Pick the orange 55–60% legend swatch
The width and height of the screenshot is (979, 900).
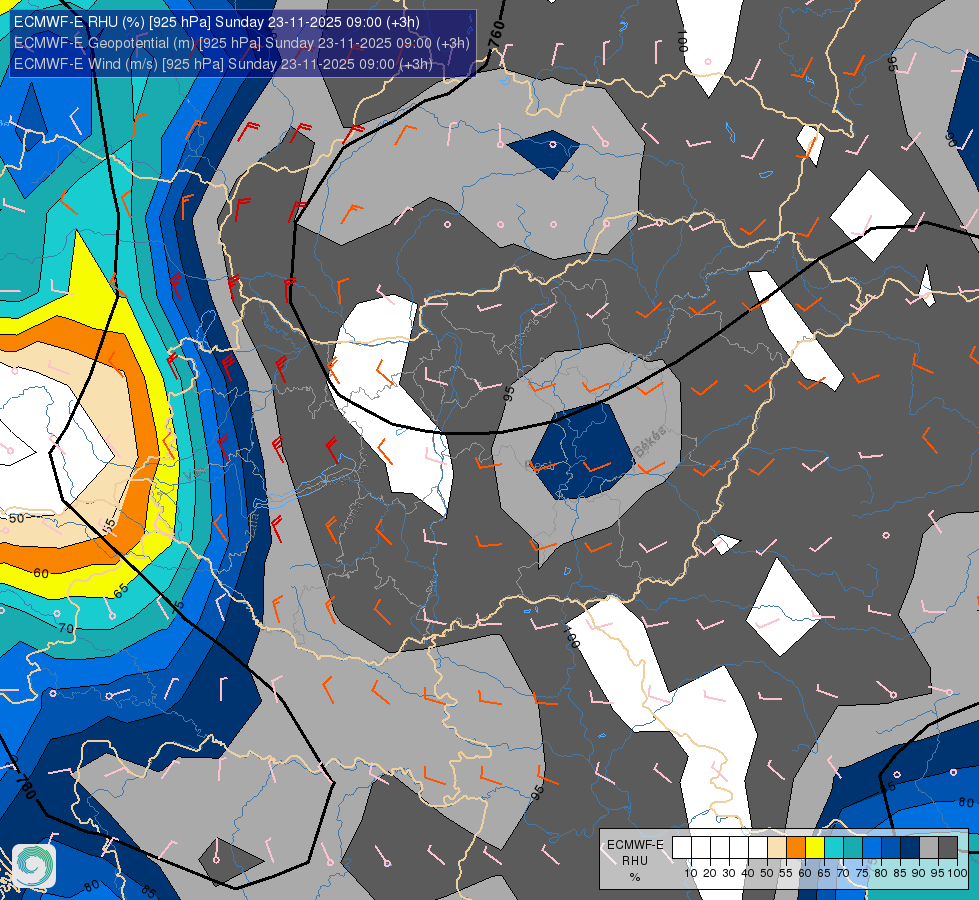795,848
